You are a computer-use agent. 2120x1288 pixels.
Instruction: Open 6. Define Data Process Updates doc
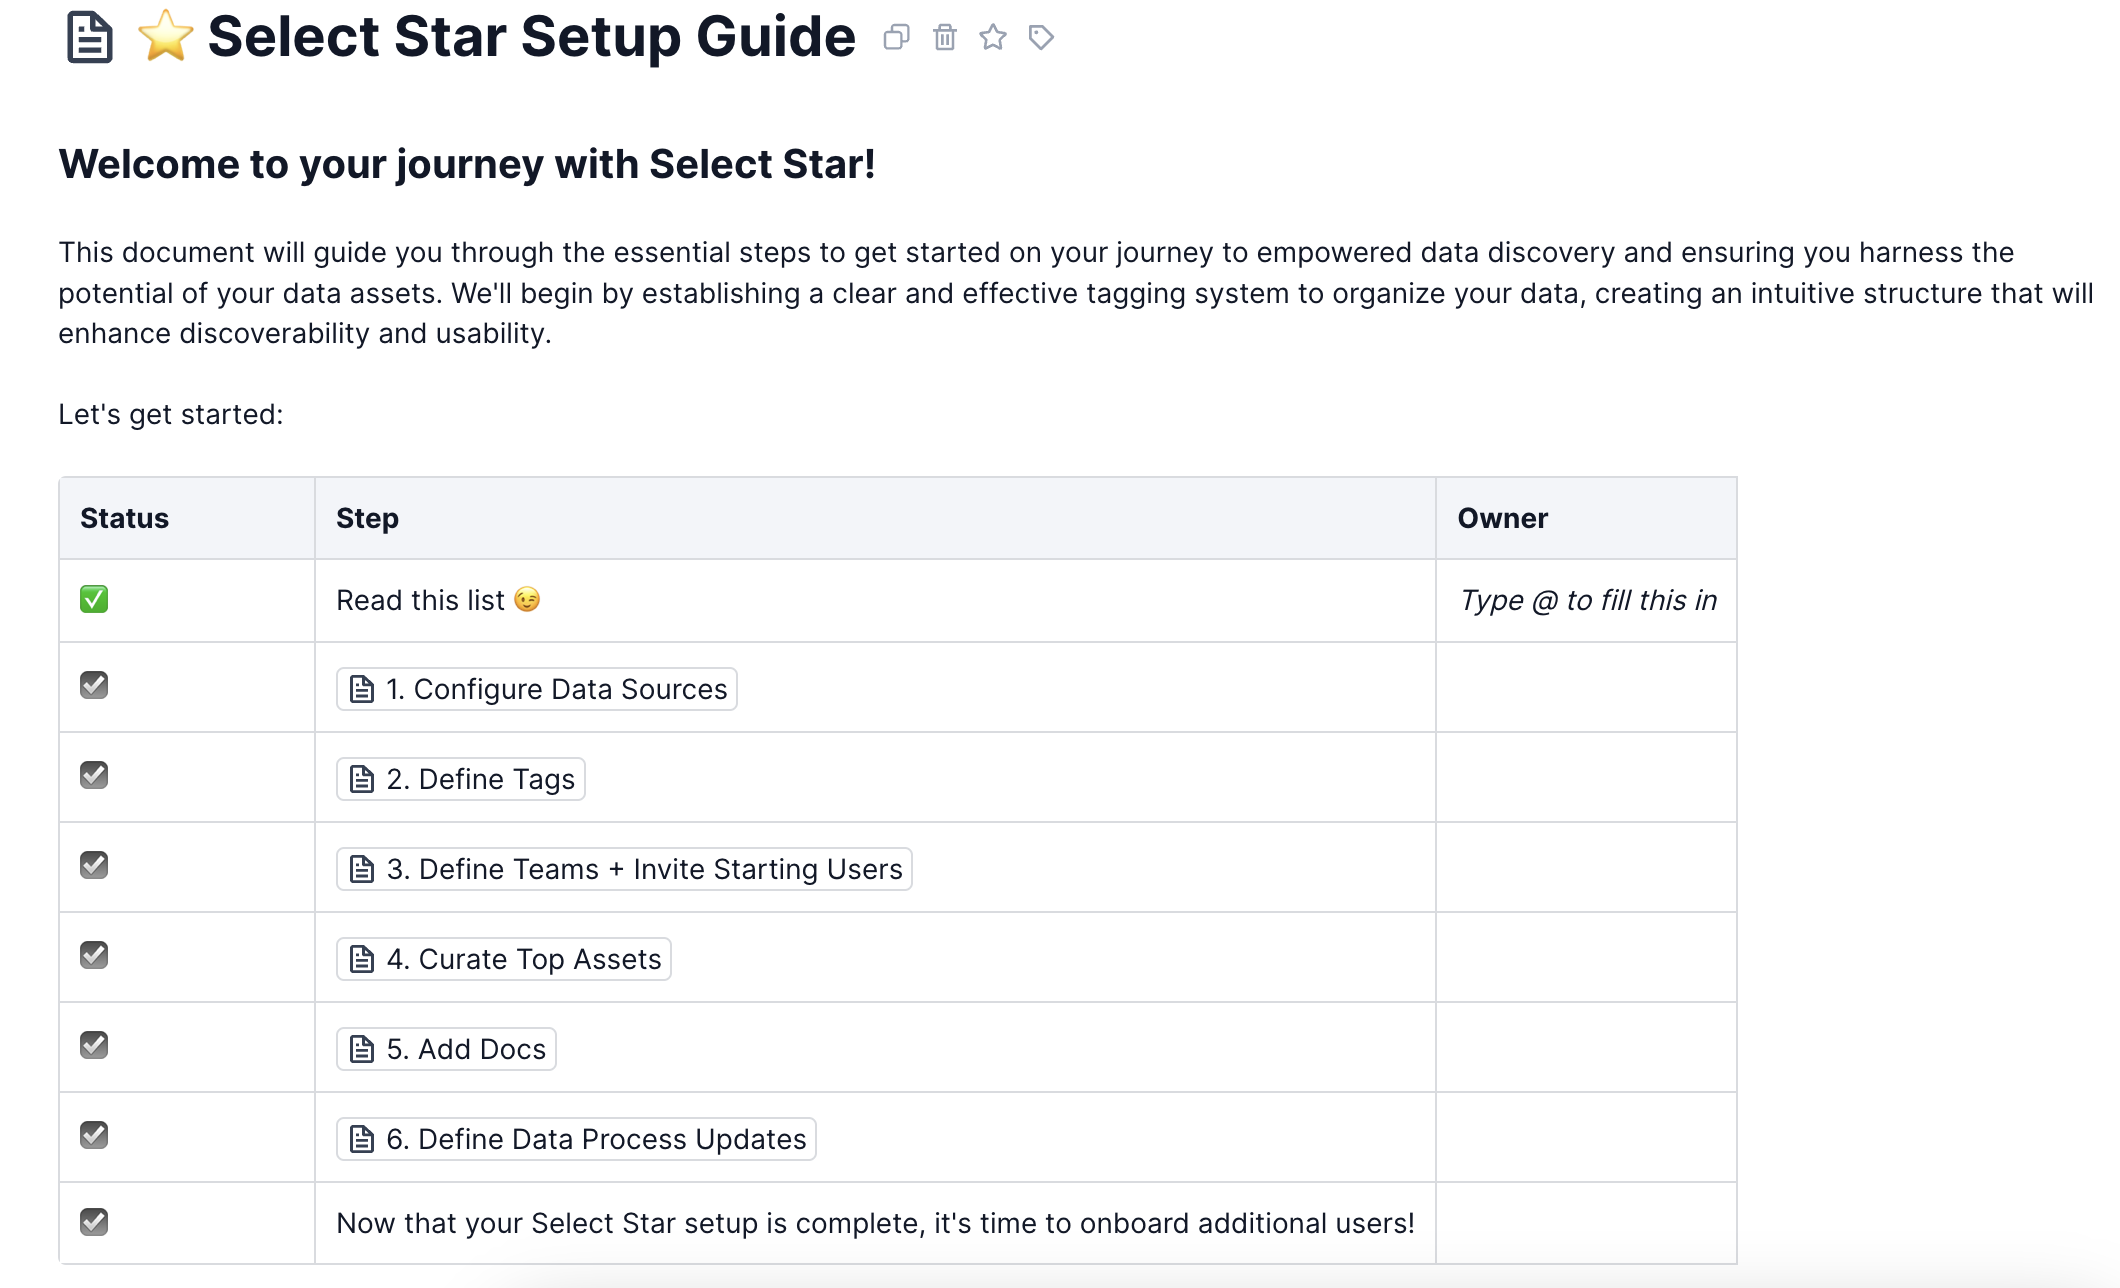(x=596, y=1139)
